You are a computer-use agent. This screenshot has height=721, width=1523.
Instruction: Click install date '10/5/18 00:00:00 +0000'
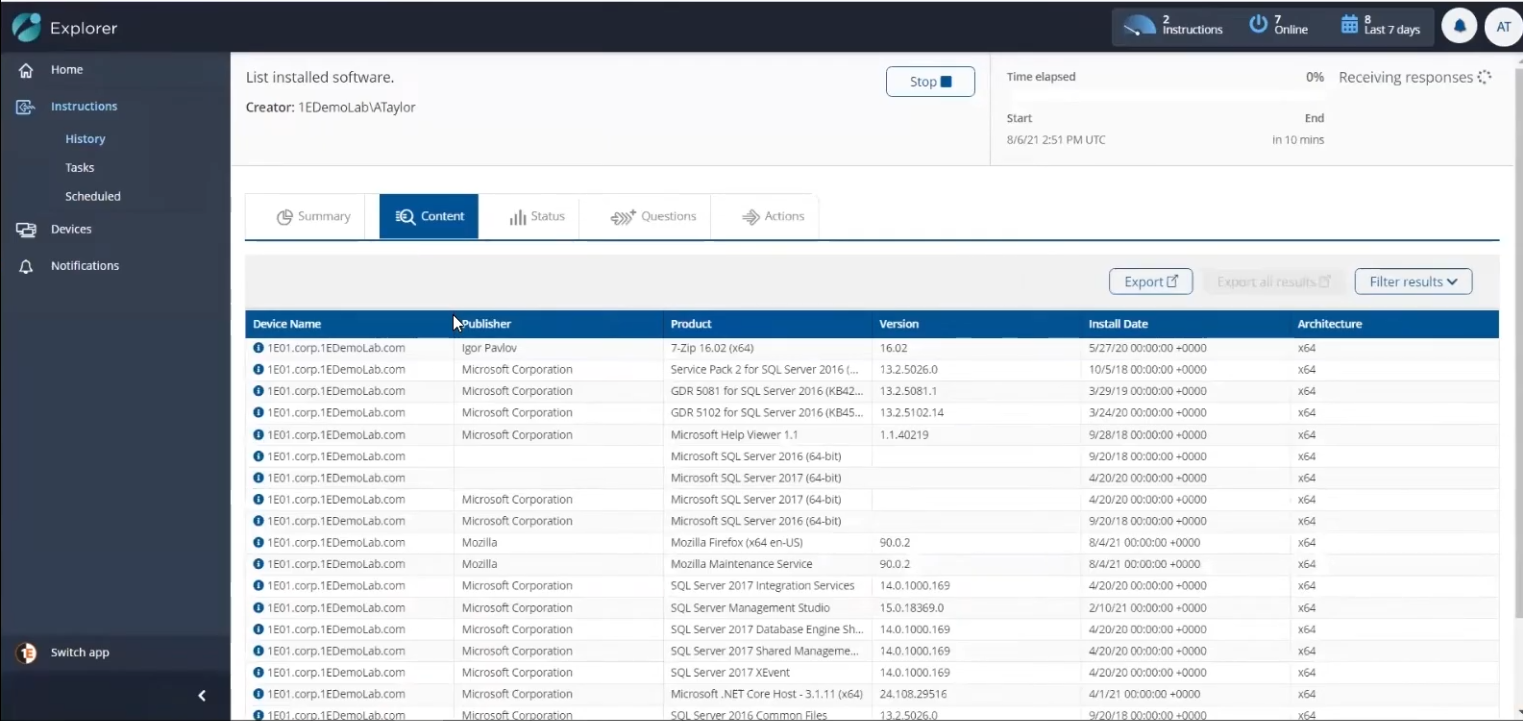click(1147, 370)
